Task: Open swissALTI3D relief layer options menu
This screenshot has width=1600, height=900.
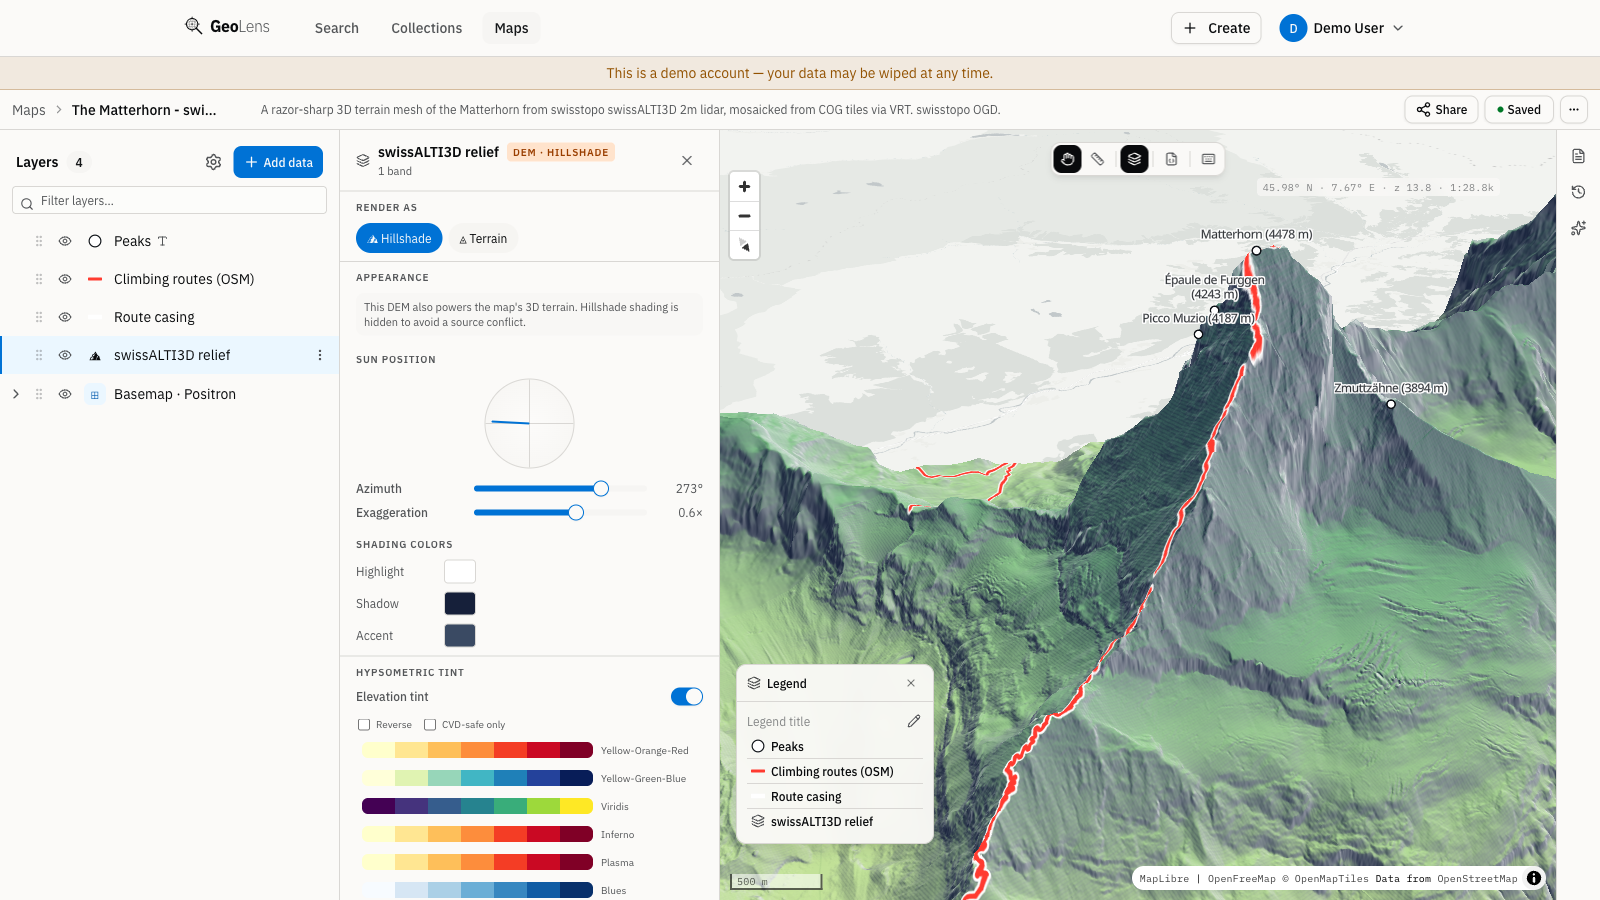Action: (320, 355)
